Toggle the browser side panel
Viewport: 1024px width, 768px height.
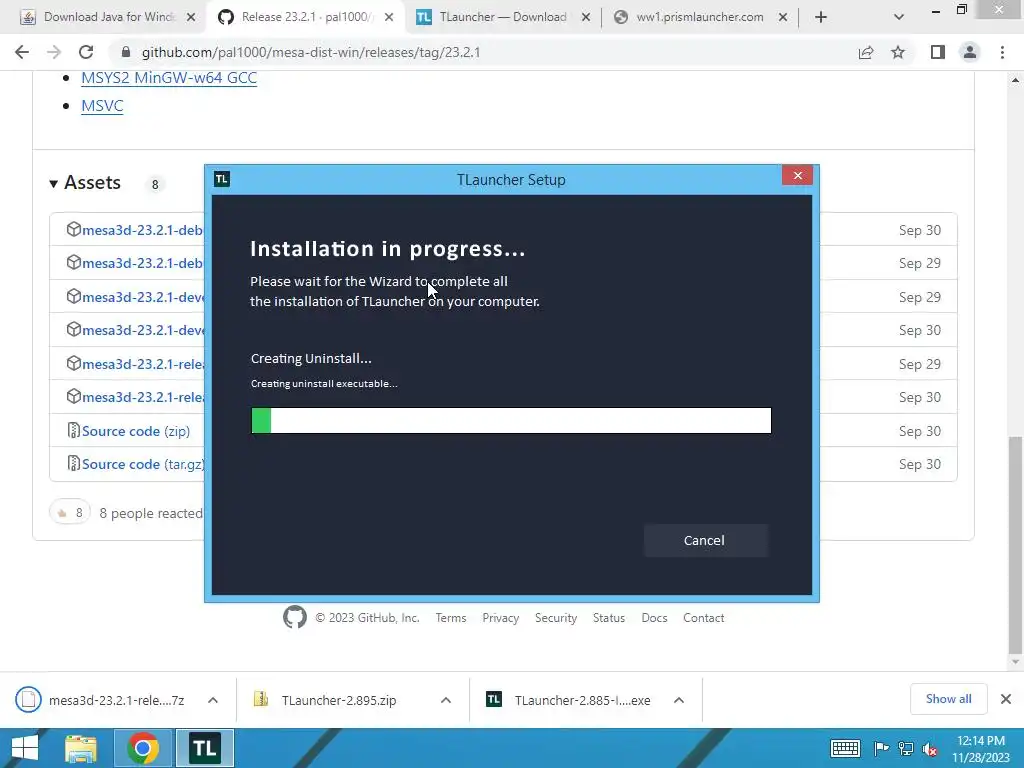pyautogui.click(x=938, y=52)
